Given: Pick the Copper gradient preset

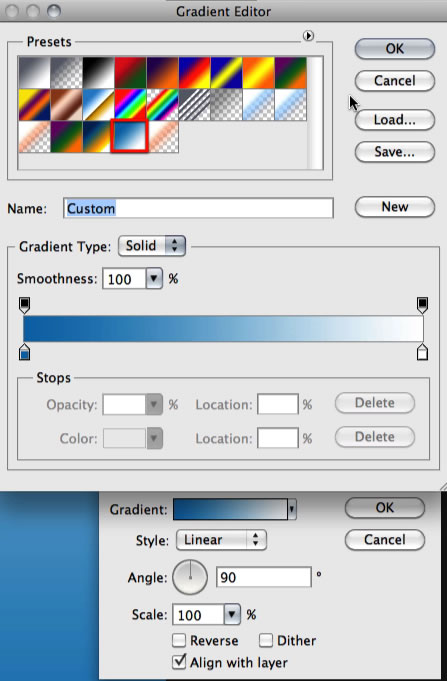Looking at the screenshot, I should point(66,105).
